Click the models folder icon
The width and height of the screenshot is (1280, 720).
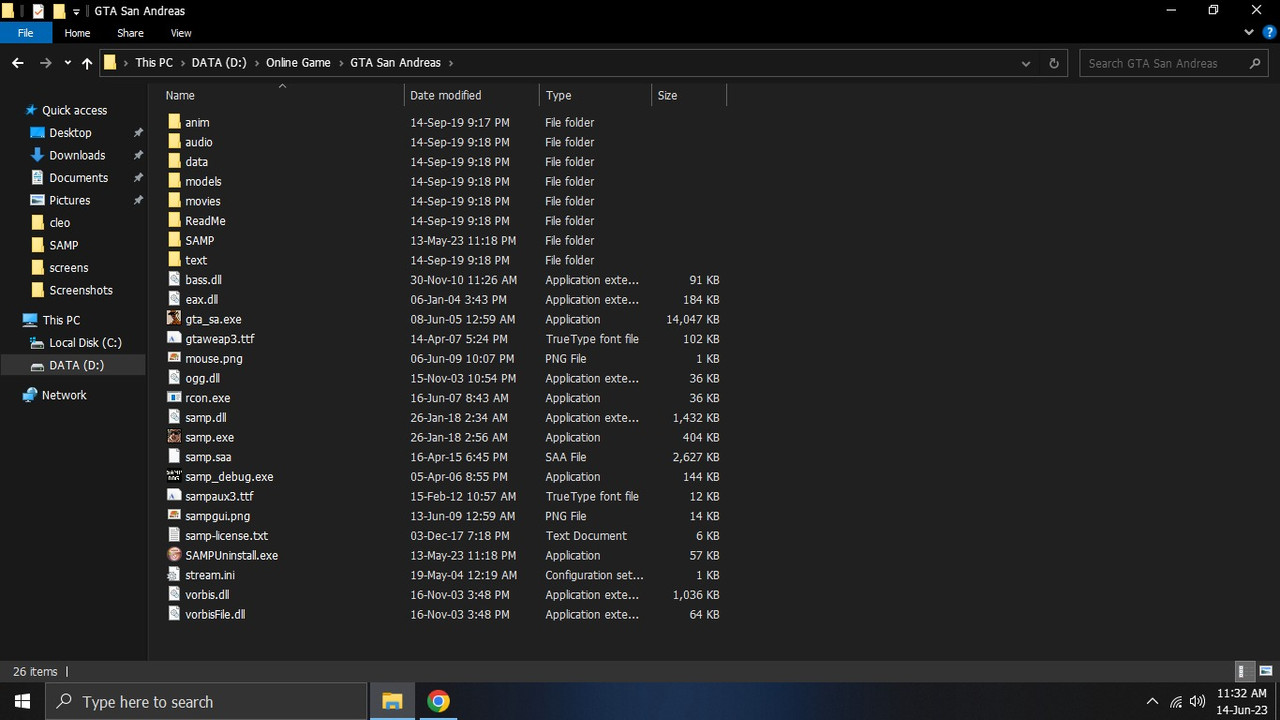tap(174, 181)
